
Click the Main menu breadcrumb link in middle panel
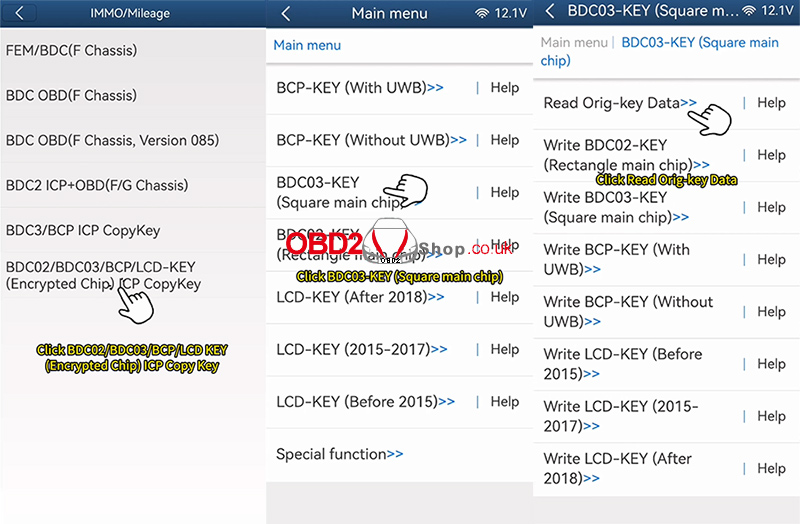[x=307, y=45]
